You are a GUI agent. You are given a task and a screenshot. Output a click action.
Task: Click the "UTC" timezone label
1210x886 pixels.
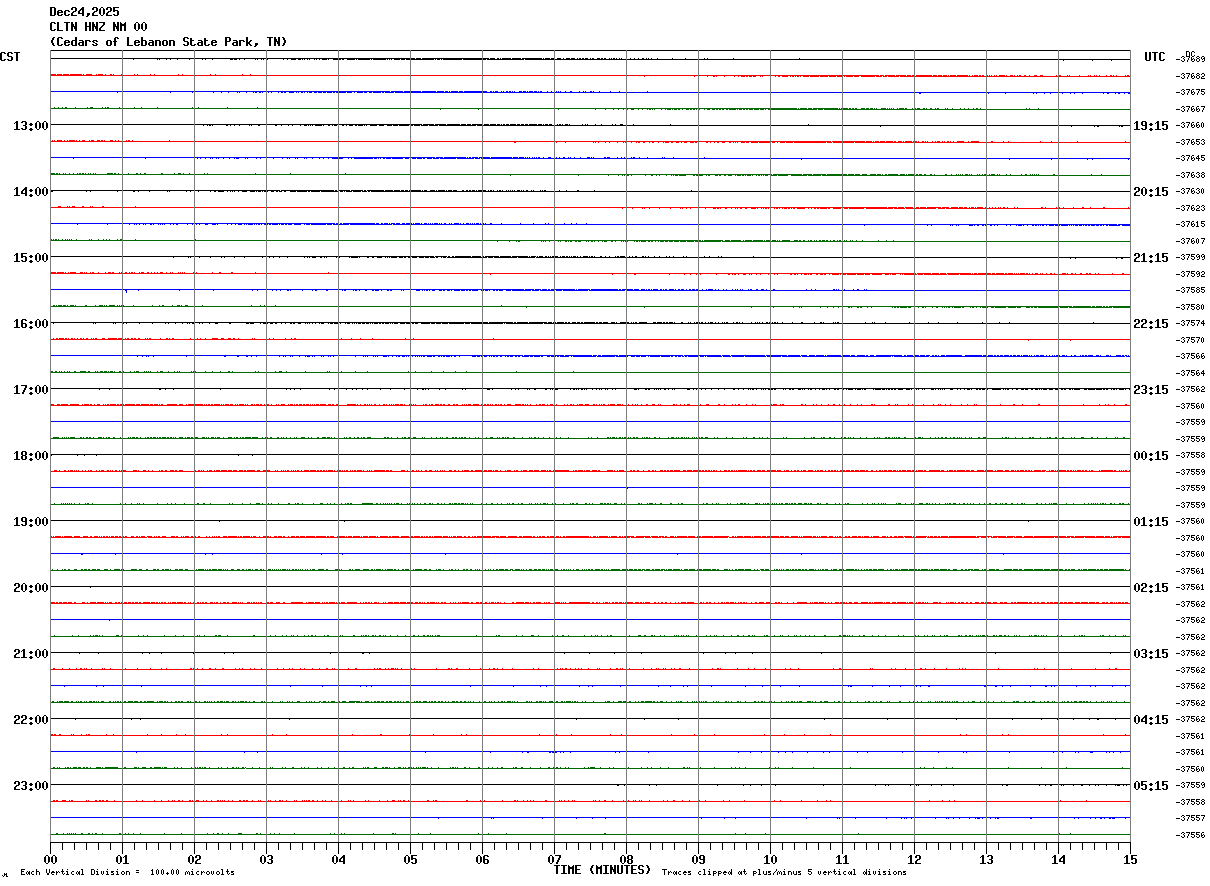click(1155, 57)
